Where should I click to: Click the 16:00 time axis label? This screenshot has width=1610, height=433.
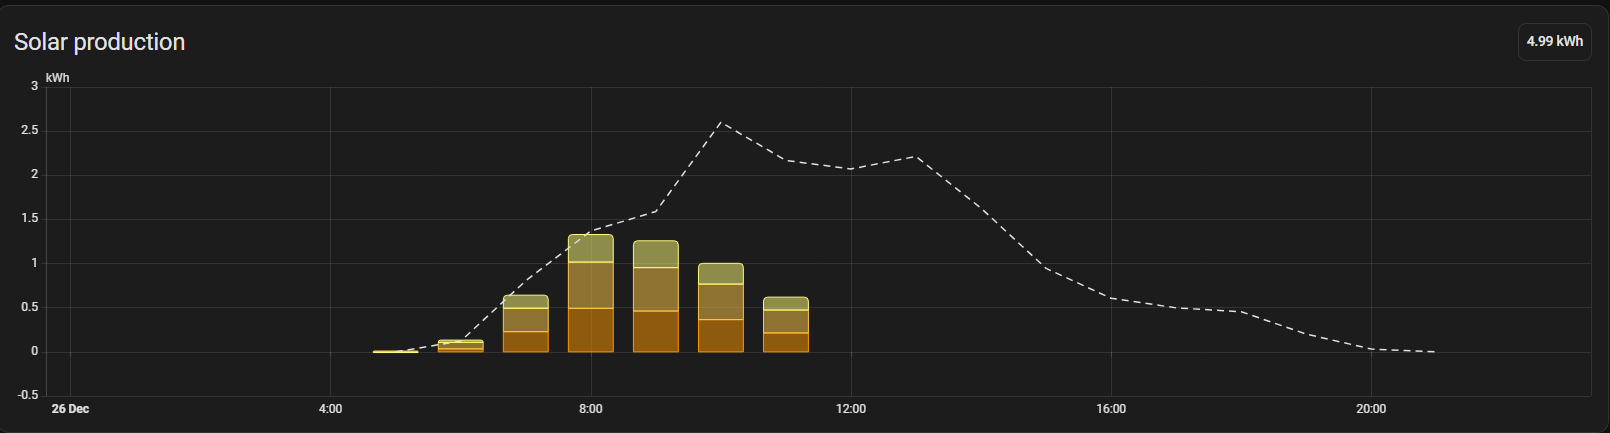click(x=1111, y=409)
